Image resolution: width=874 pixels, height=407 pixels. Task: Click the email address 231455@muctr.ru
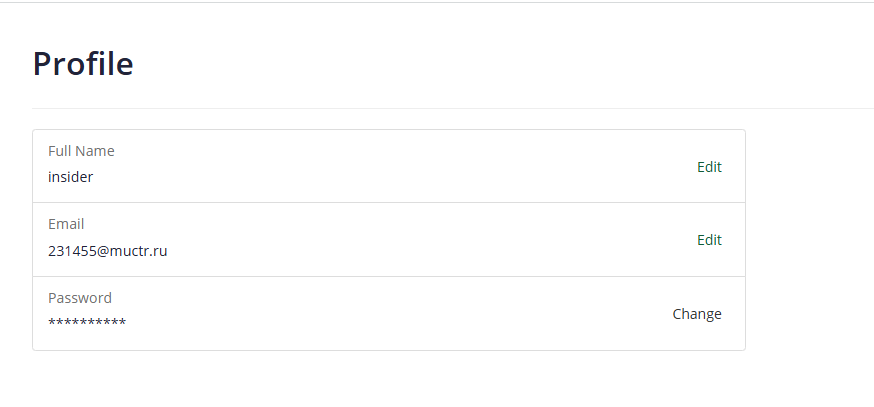107,251
